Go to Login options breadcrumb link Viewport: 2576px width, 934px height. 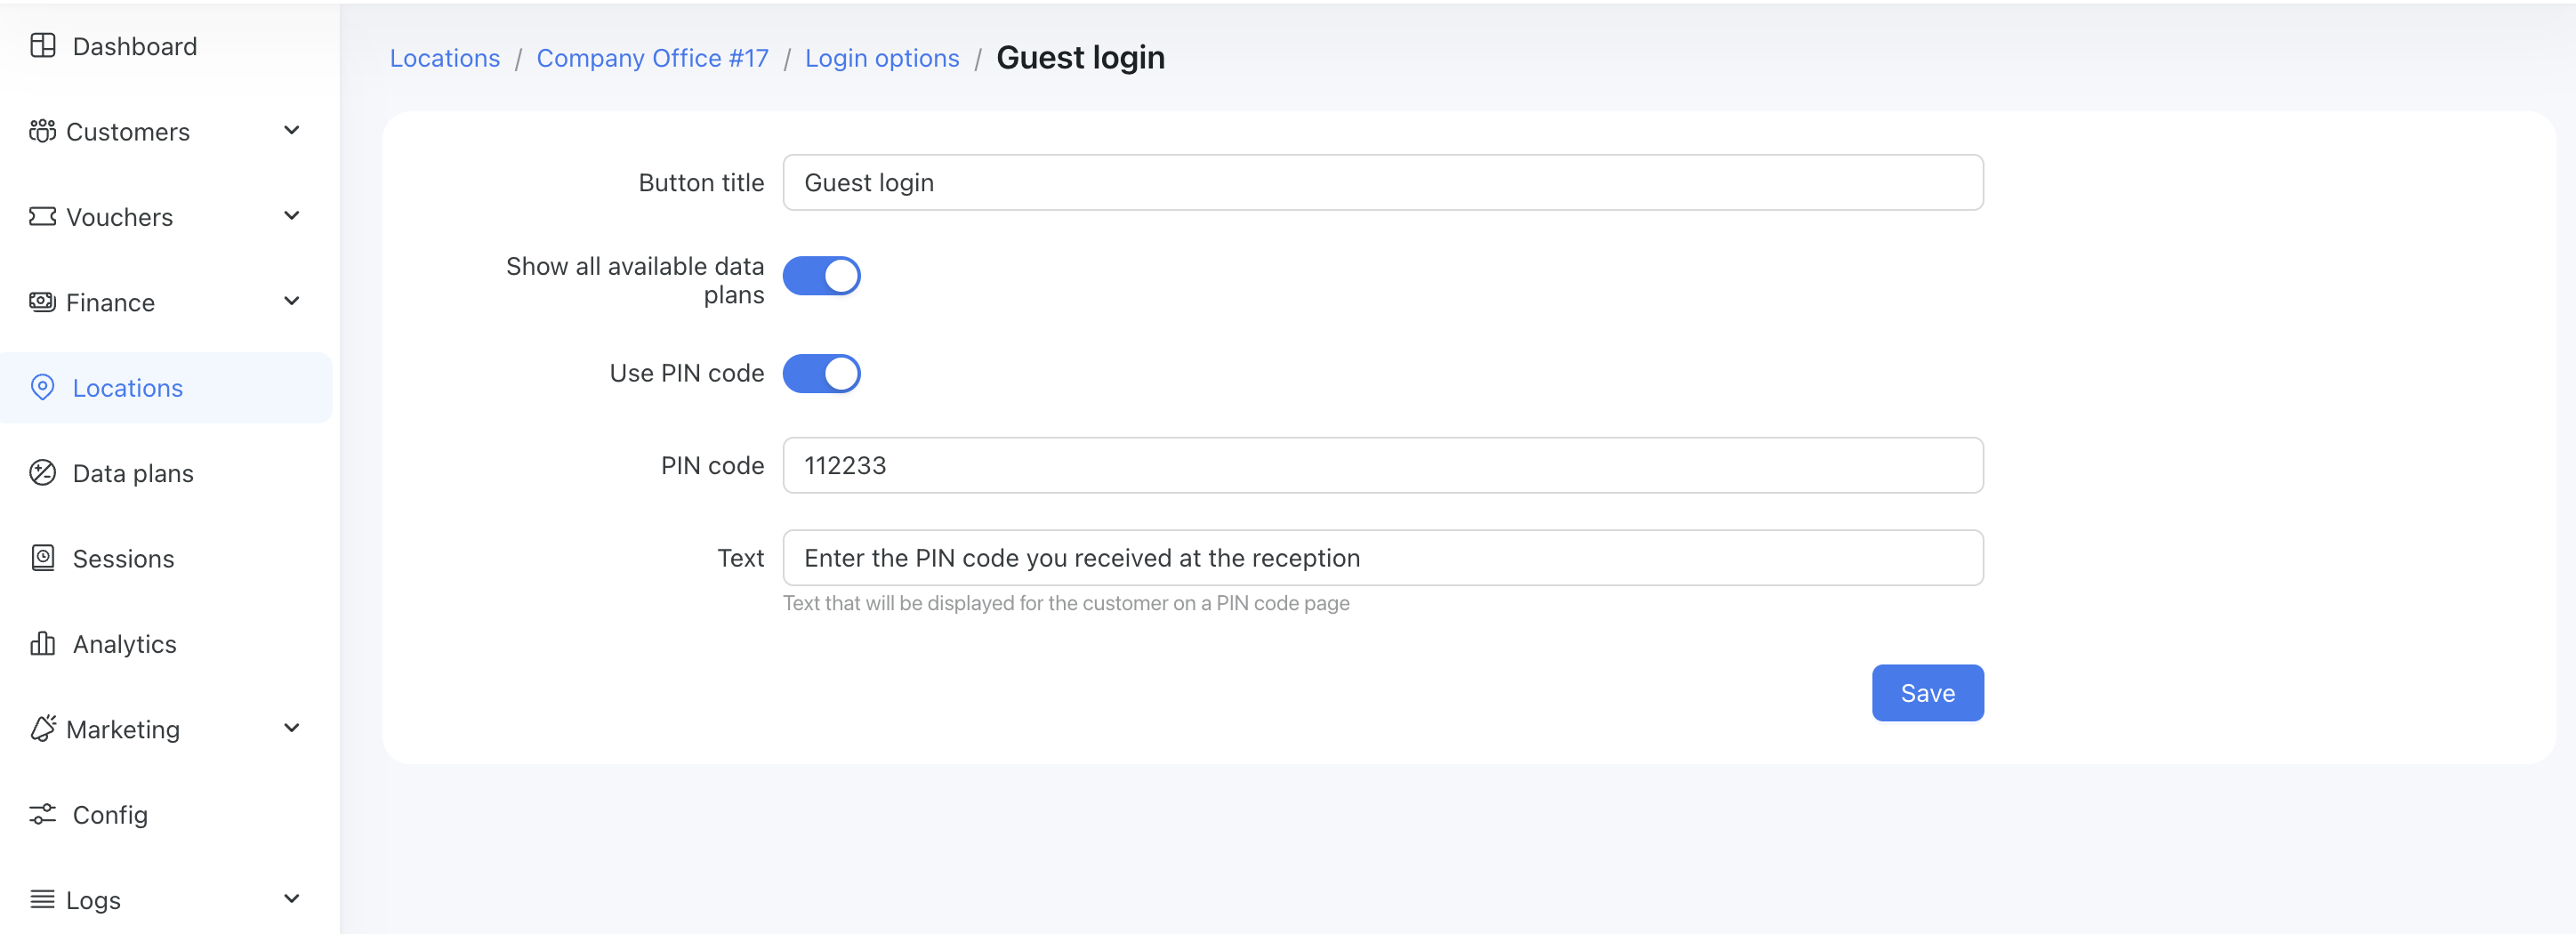tap(881, 58)
